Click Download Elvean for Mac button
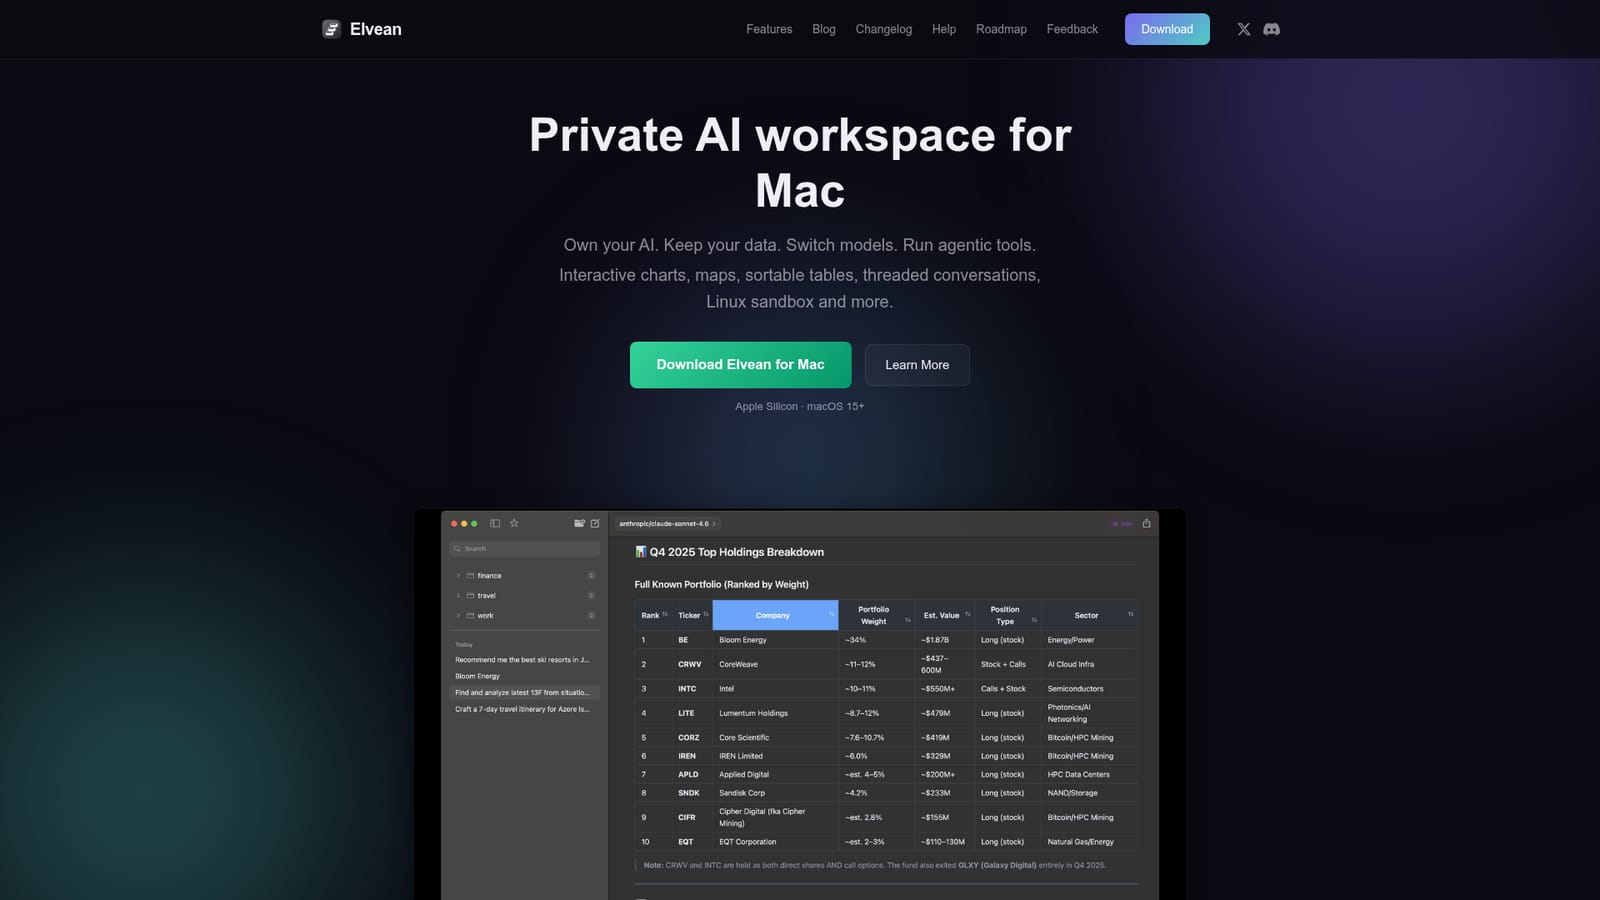This screenshot has height=900, width=1600. [740, 365]
